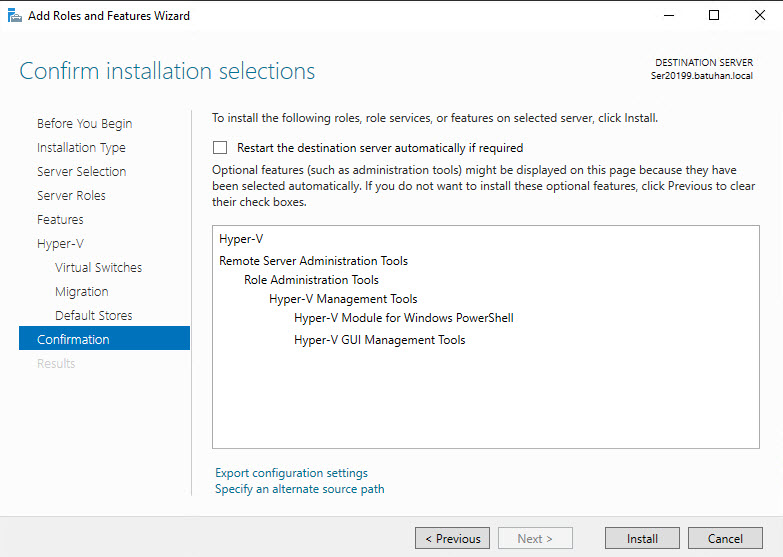The height and width of the screenshot is (557, 783).
Task: Minimize the wizard window
Action: pos(665,16)
